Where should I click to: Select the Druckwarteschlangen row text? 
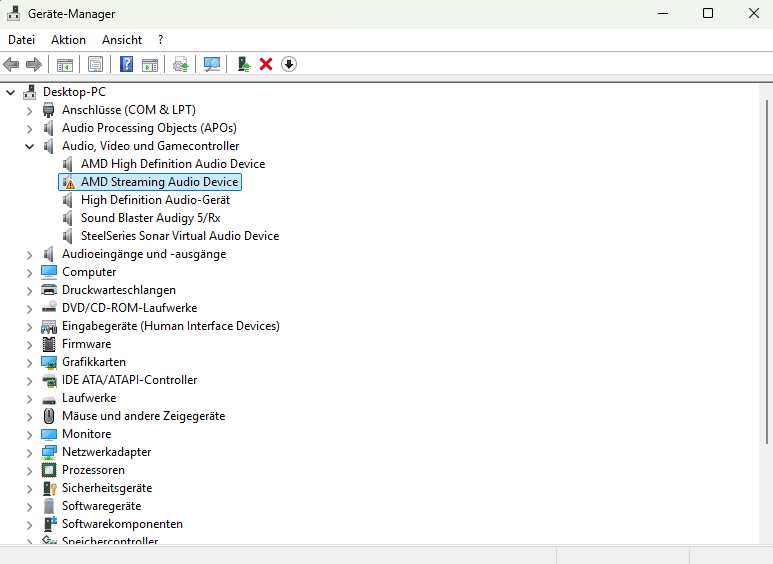click(x=119, y=290)
